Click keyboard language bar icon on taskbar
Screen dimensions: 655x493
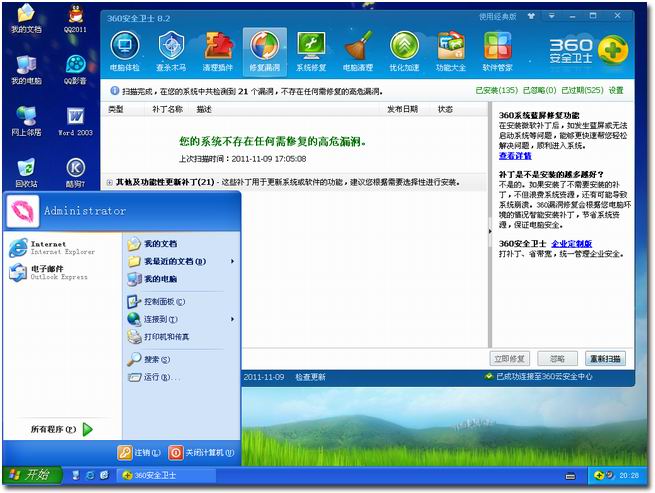coord(570,476)
